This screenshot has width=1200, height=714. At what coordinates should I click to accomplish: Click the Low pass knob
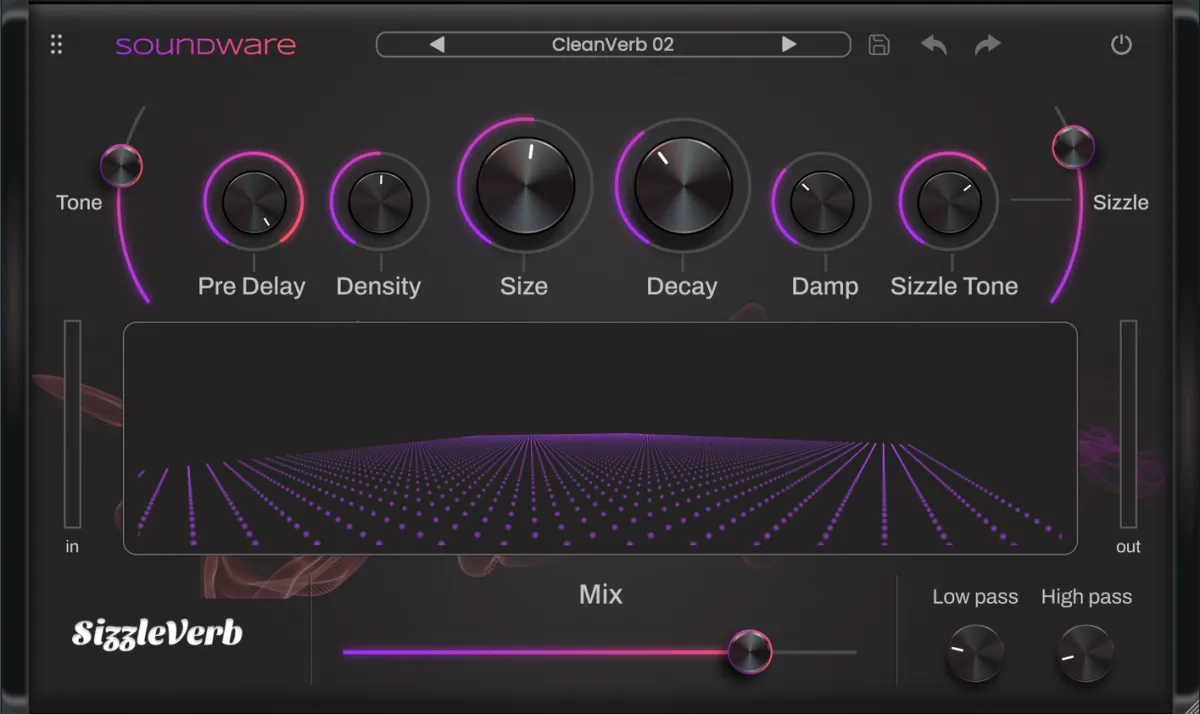coord(975,653)
